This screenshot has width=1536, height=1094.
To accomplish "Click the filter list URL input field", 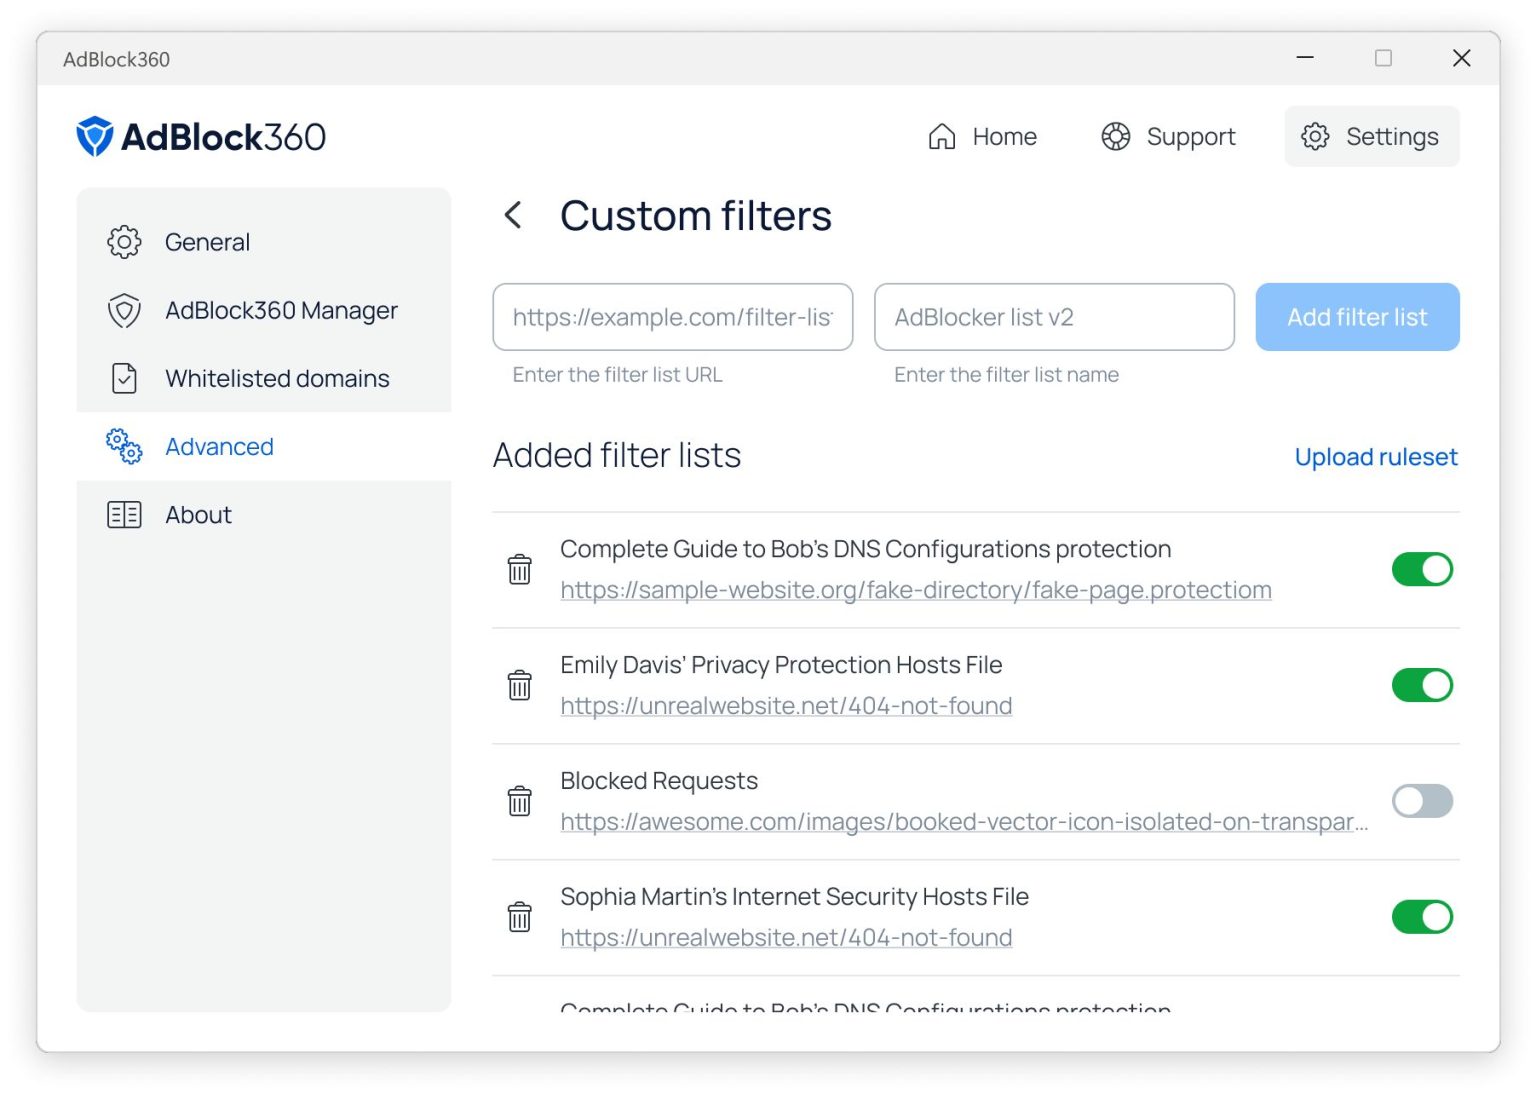I will pyautogui.click(x=672, y=317).
